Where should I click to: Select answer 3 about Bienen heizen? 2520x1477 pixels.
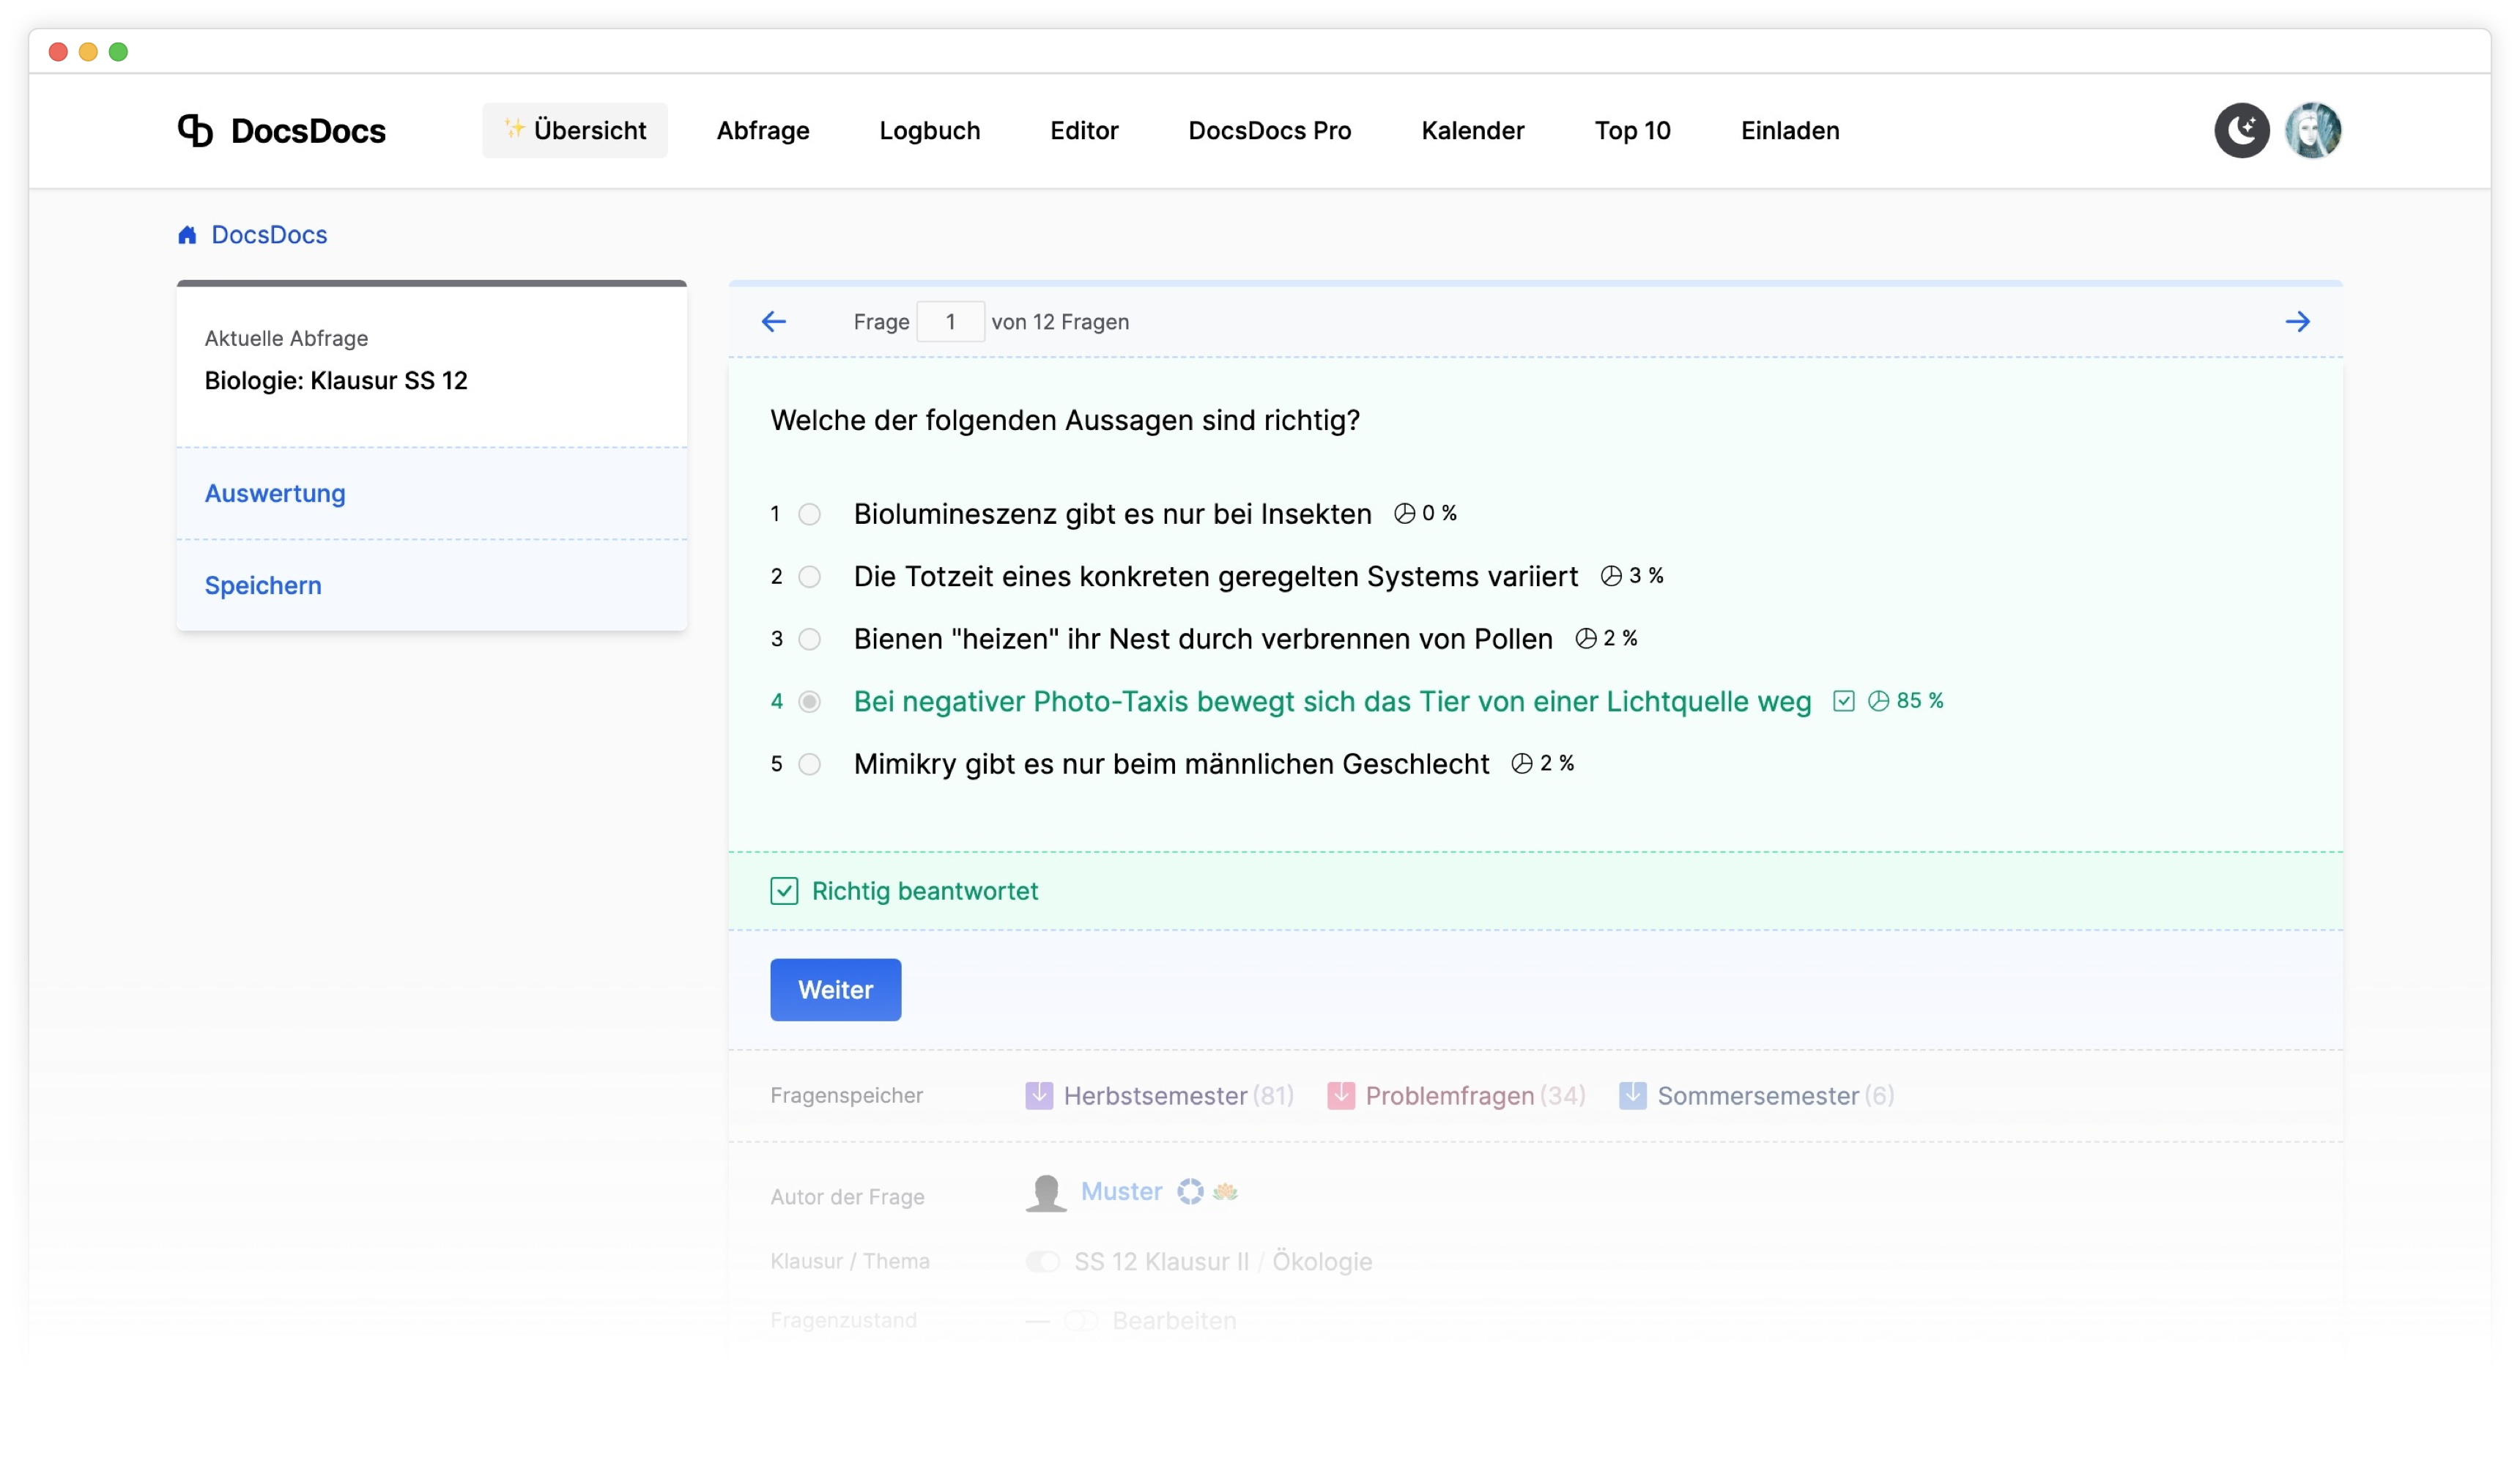tap(809, 639)
